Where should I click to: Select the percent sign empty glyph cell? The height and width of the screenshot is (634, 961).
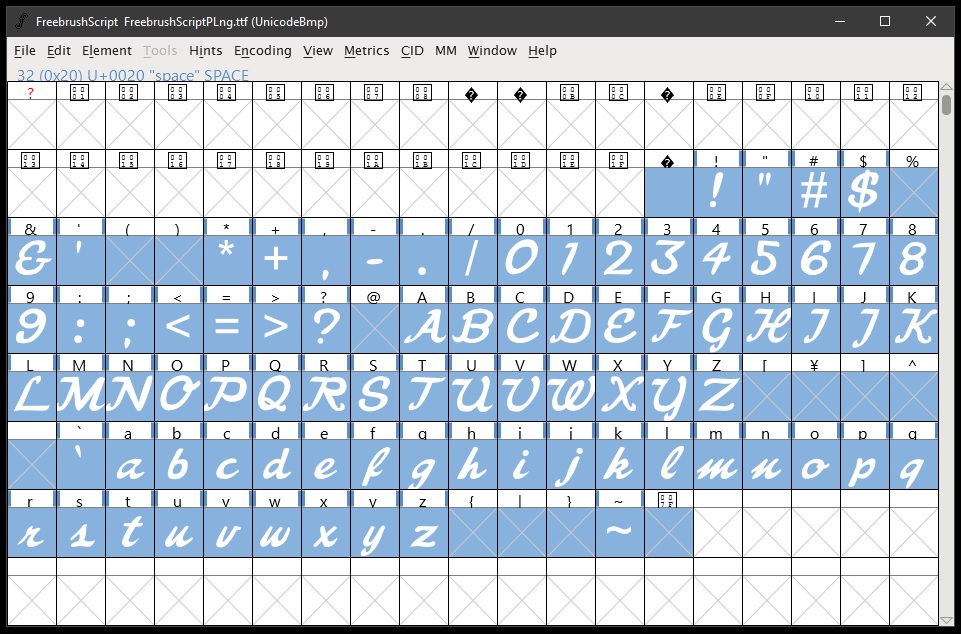(x=914, y=193)
